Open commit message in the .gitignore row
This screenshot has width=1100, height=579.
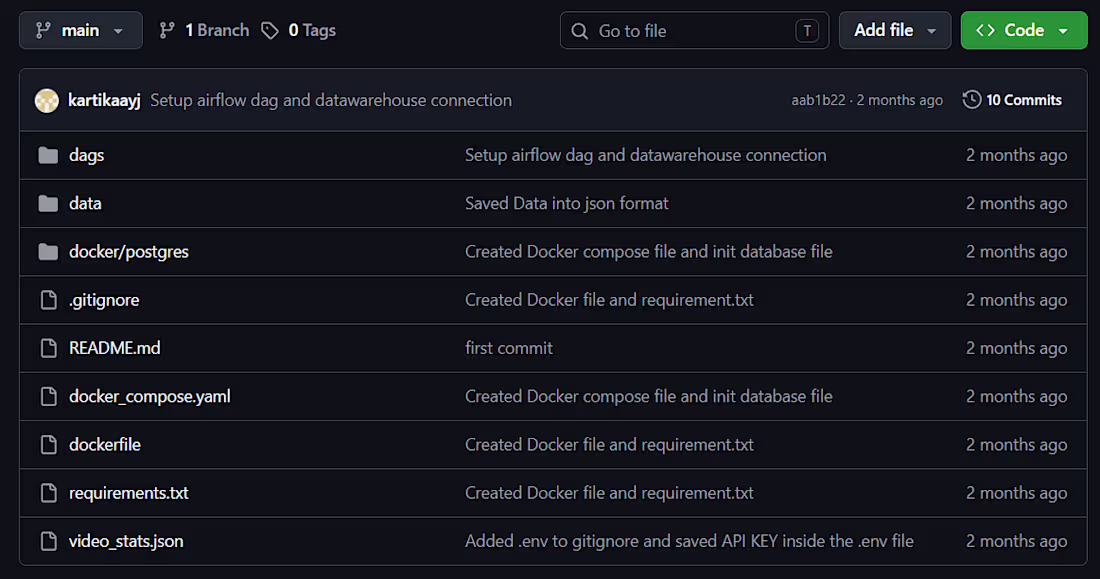point(609,300)
